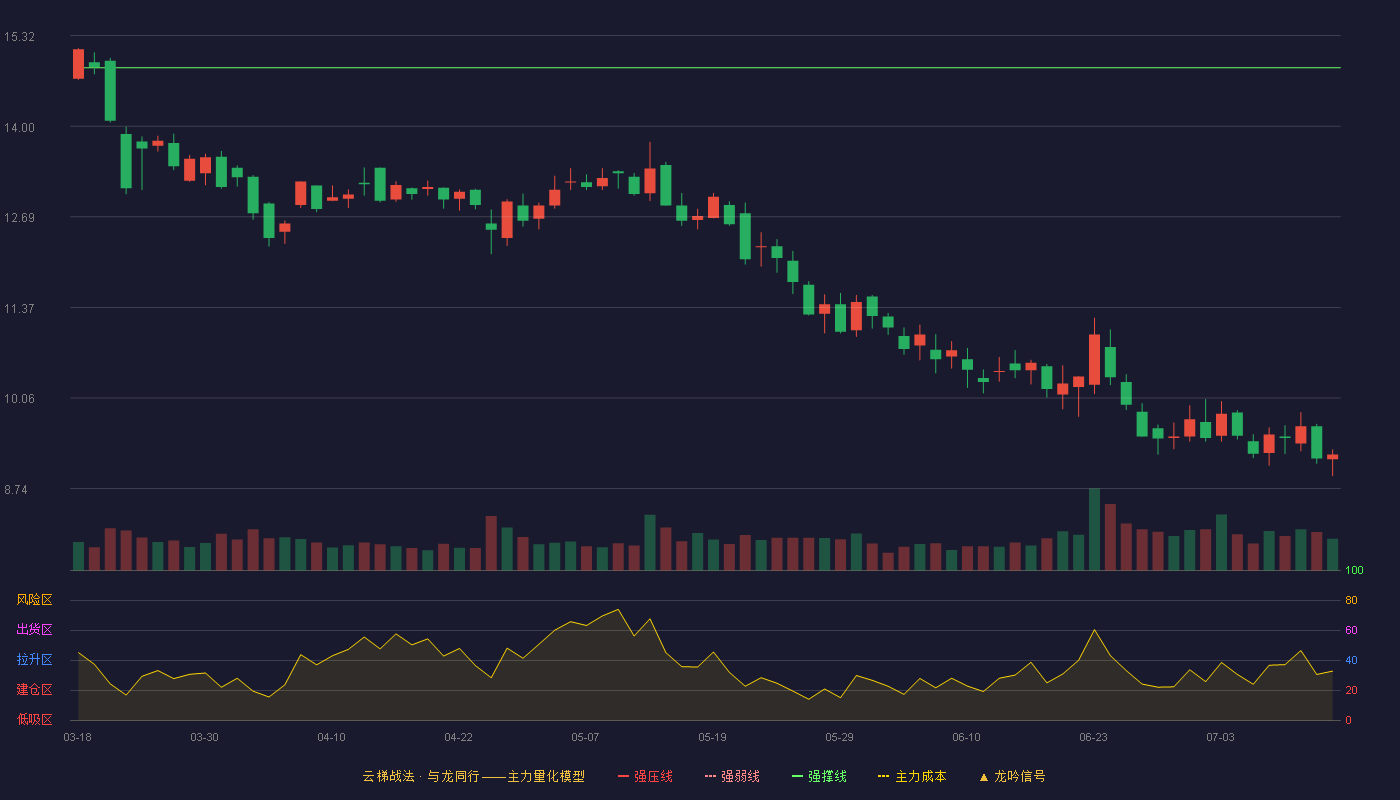Select the 风险区 zone label
The image size is (1400, 800).
34,600
